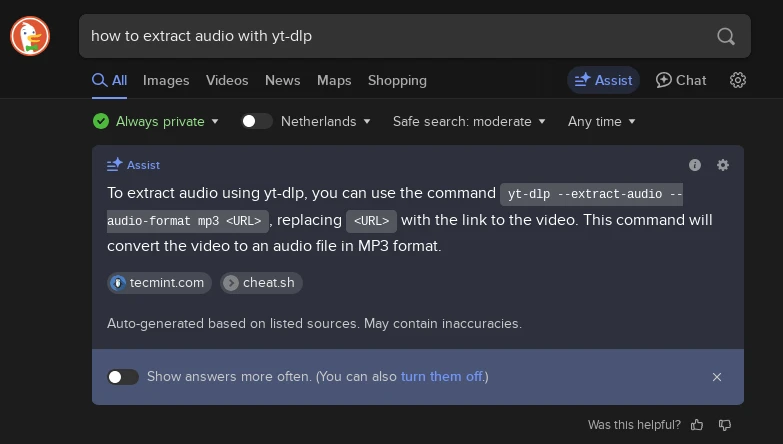Open the search settings gear icon
Screen dimensions: 783x444
click(x=738, y=80)
